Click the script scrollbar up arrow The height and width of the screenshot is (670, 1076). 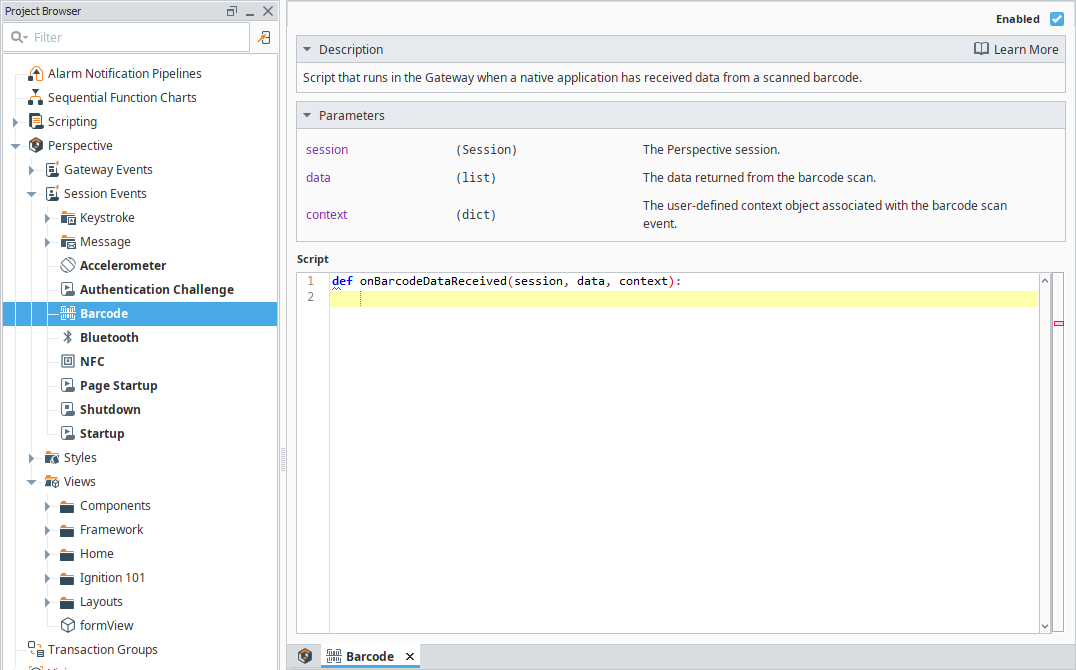coord(1044,280)
